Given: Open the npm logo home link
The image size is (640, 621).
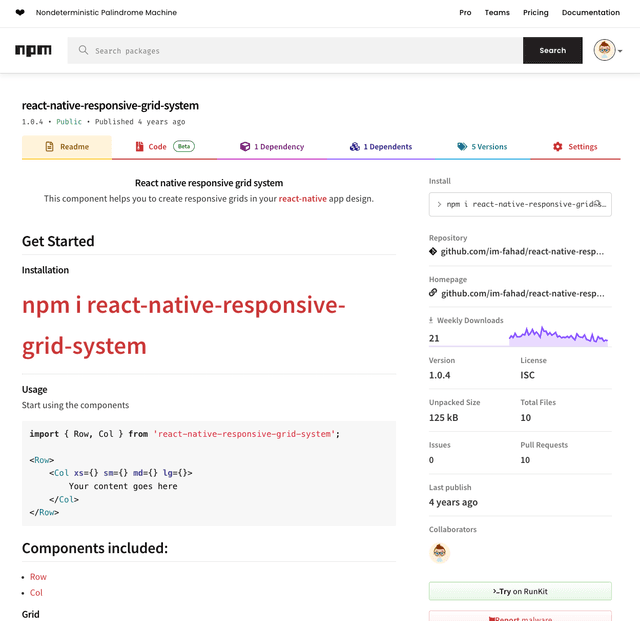Looking at the screenshot, I should click(33, 50).
